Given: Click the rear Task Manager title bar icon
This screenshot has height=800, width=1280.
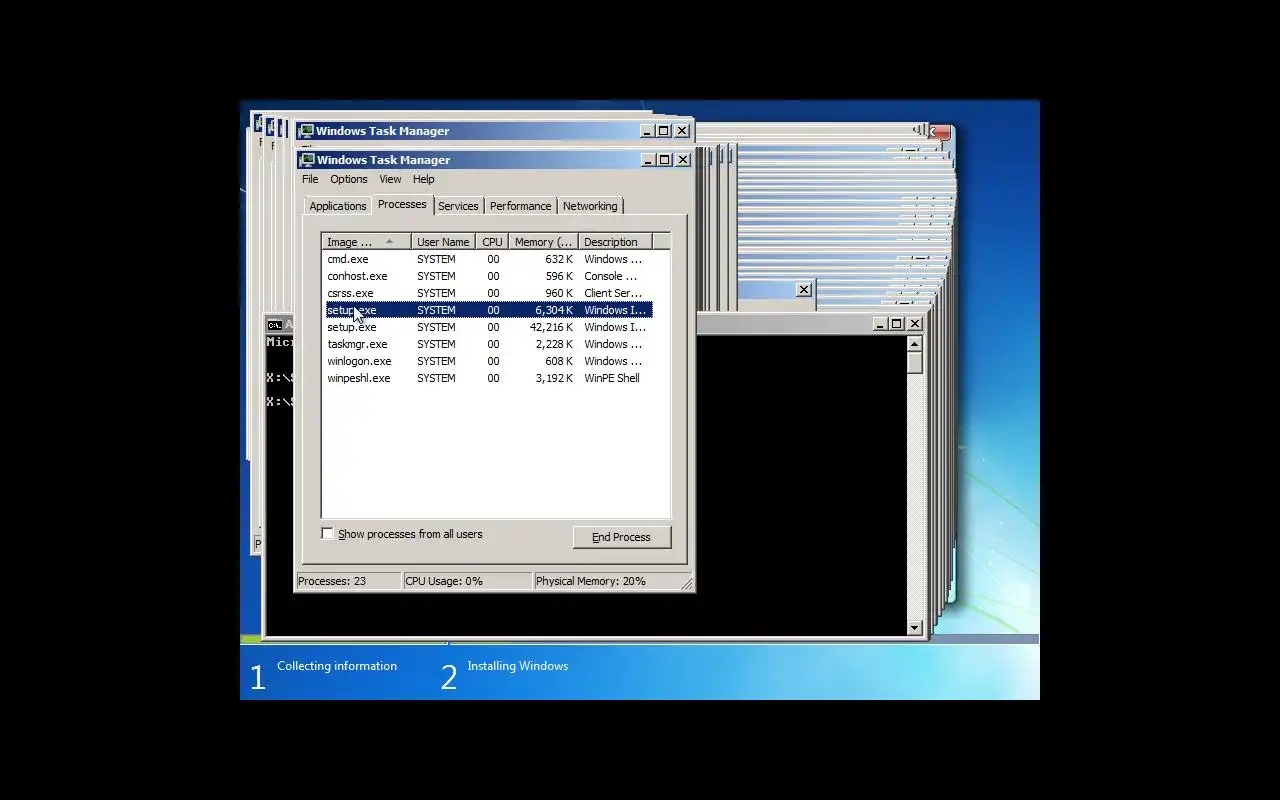Looking at the screenshot, I should point(306,131).
